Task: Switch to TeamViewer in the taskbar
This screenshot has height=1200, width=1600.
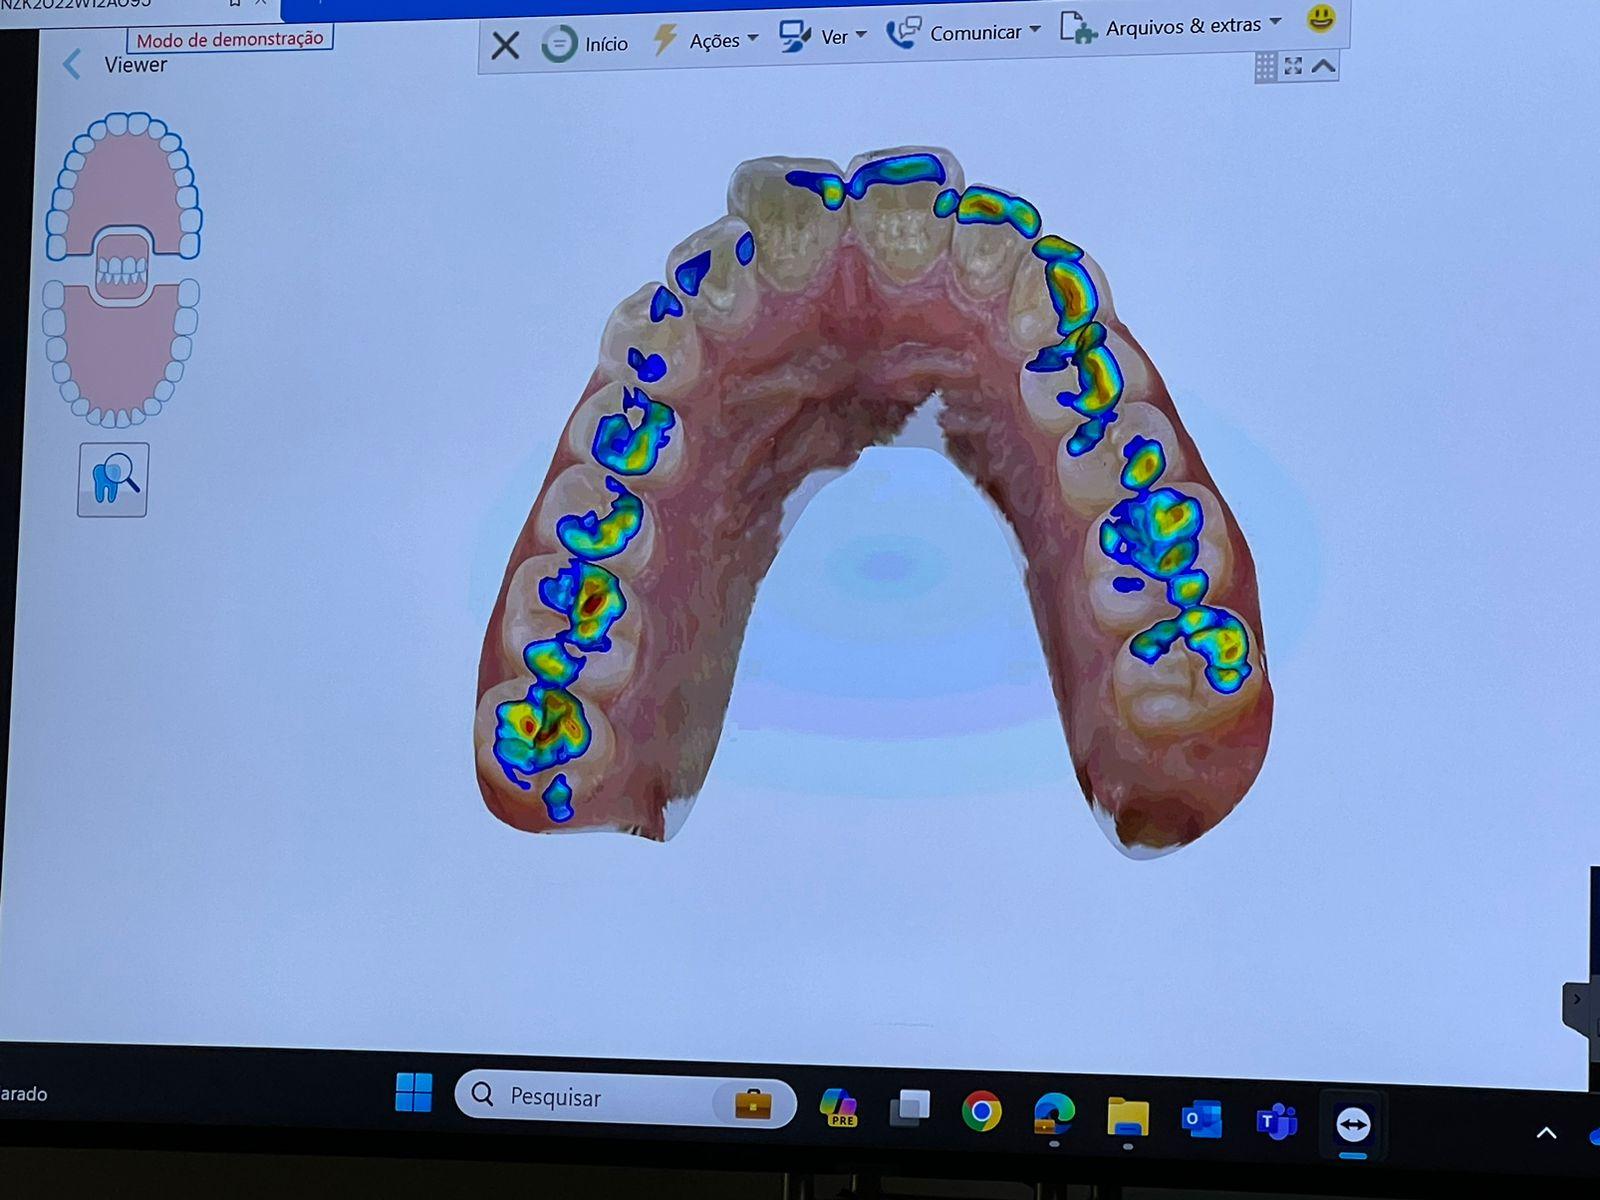Action: coord(1352,1124)
